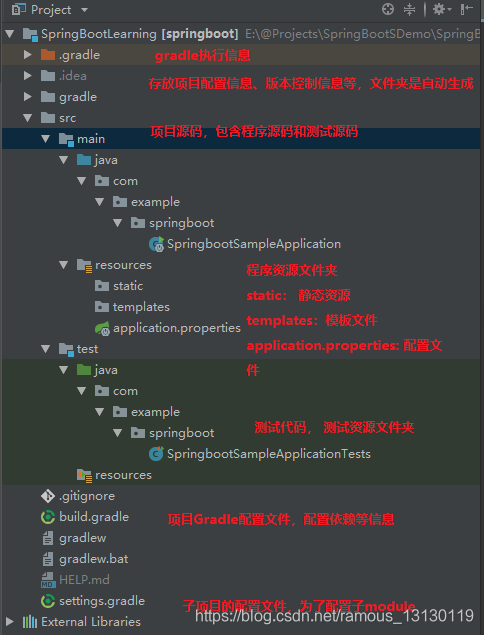Click the SpringbootSampleApplicationTests class icon

pos(156,454)
